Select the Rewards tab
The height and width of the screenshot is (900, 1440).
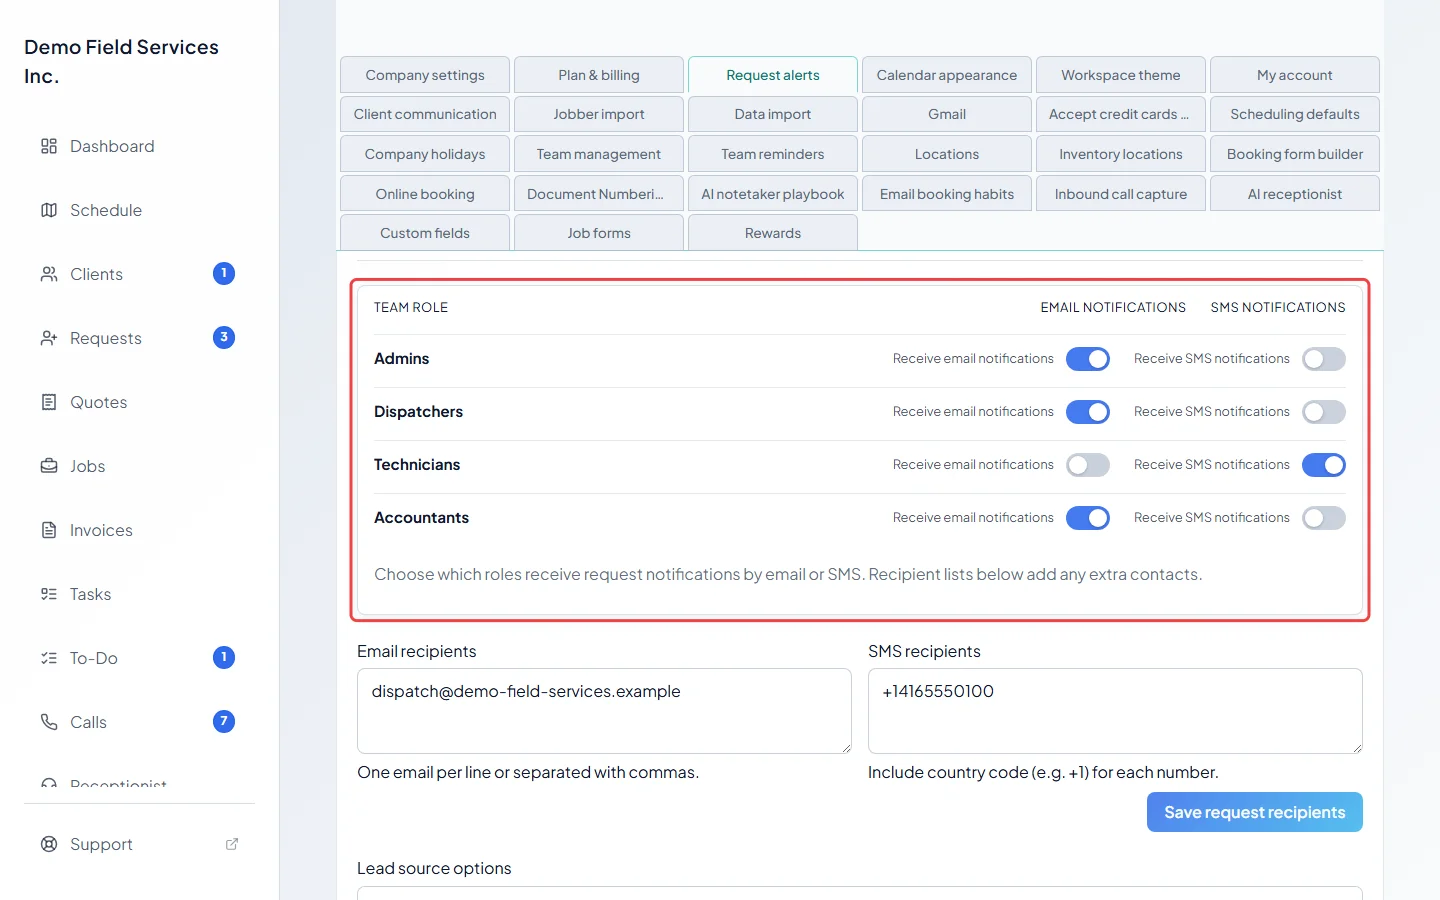(773, 233)
